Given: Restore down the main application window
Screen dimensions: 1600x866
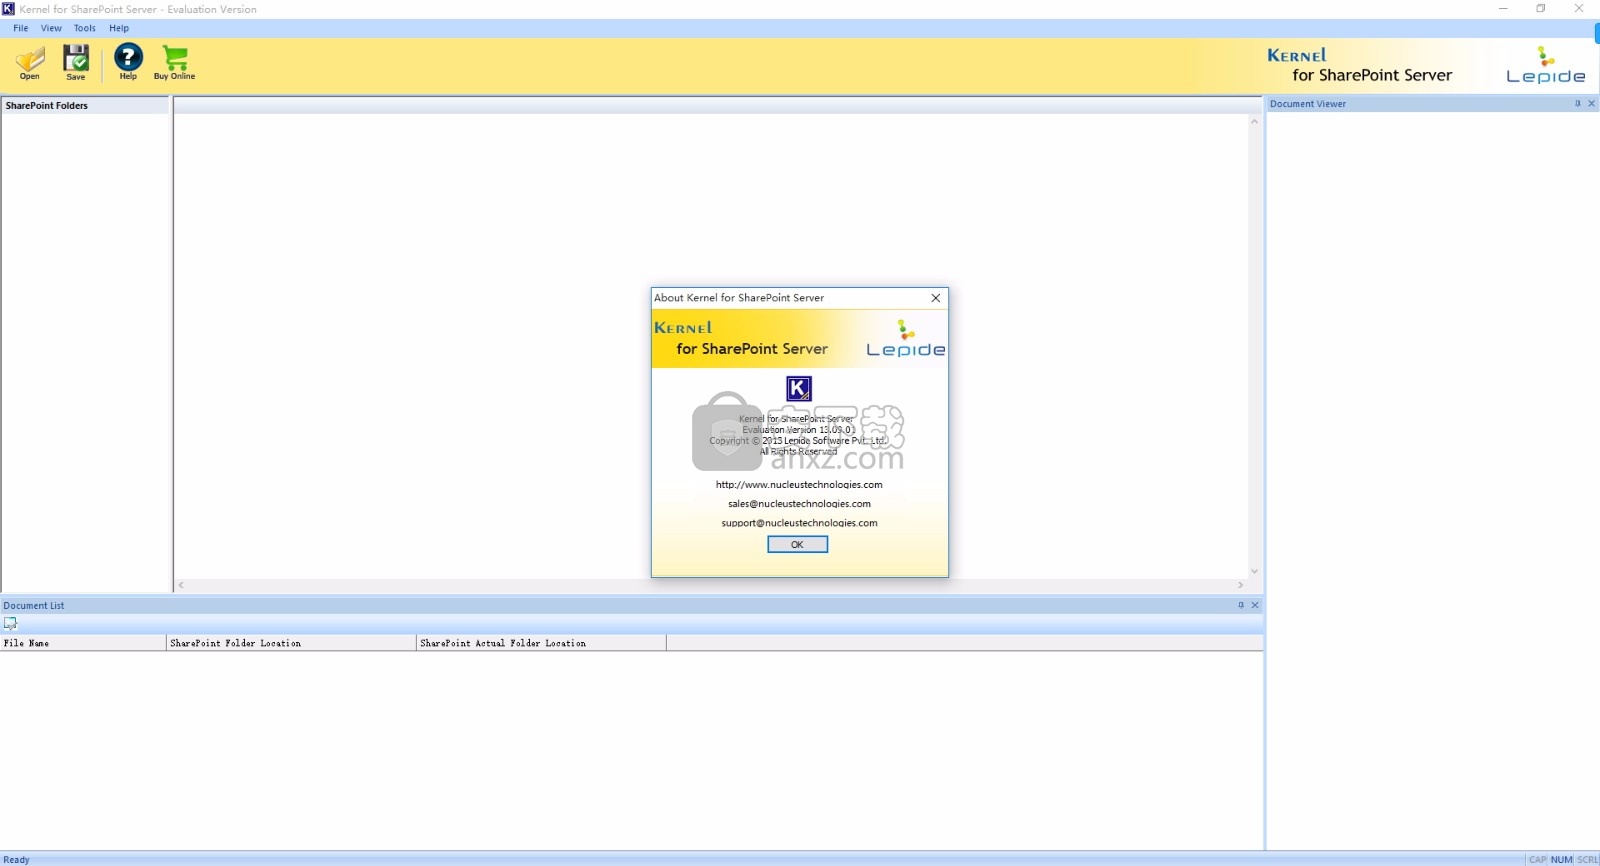Looking at the screenshot, I should pos(1541,9).
